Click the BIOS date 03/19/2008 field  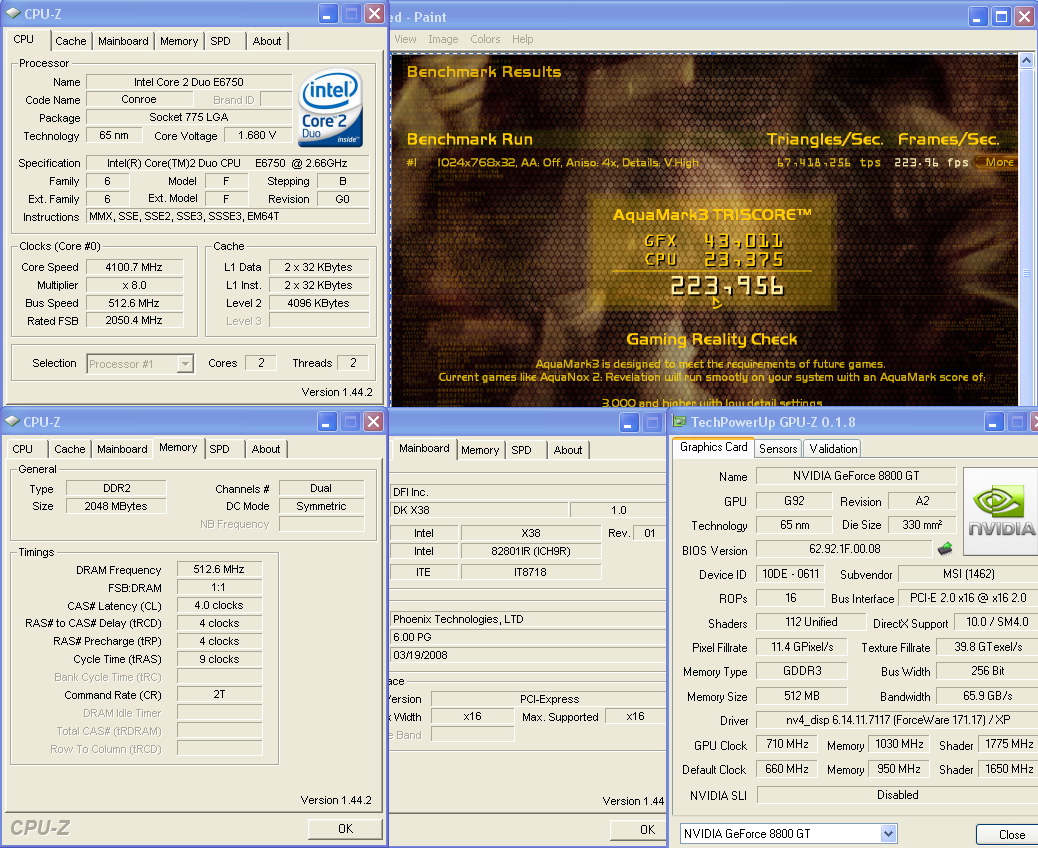tap(528, 655)
